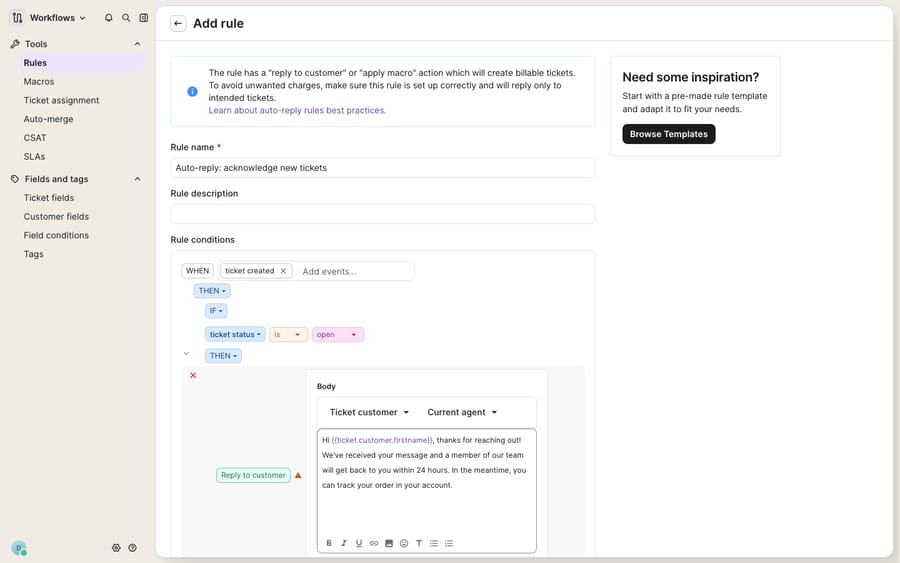This screenshot has height=563, width=900.
Task: Click the warning triangle beside Reply to customer
Action: 298,475
